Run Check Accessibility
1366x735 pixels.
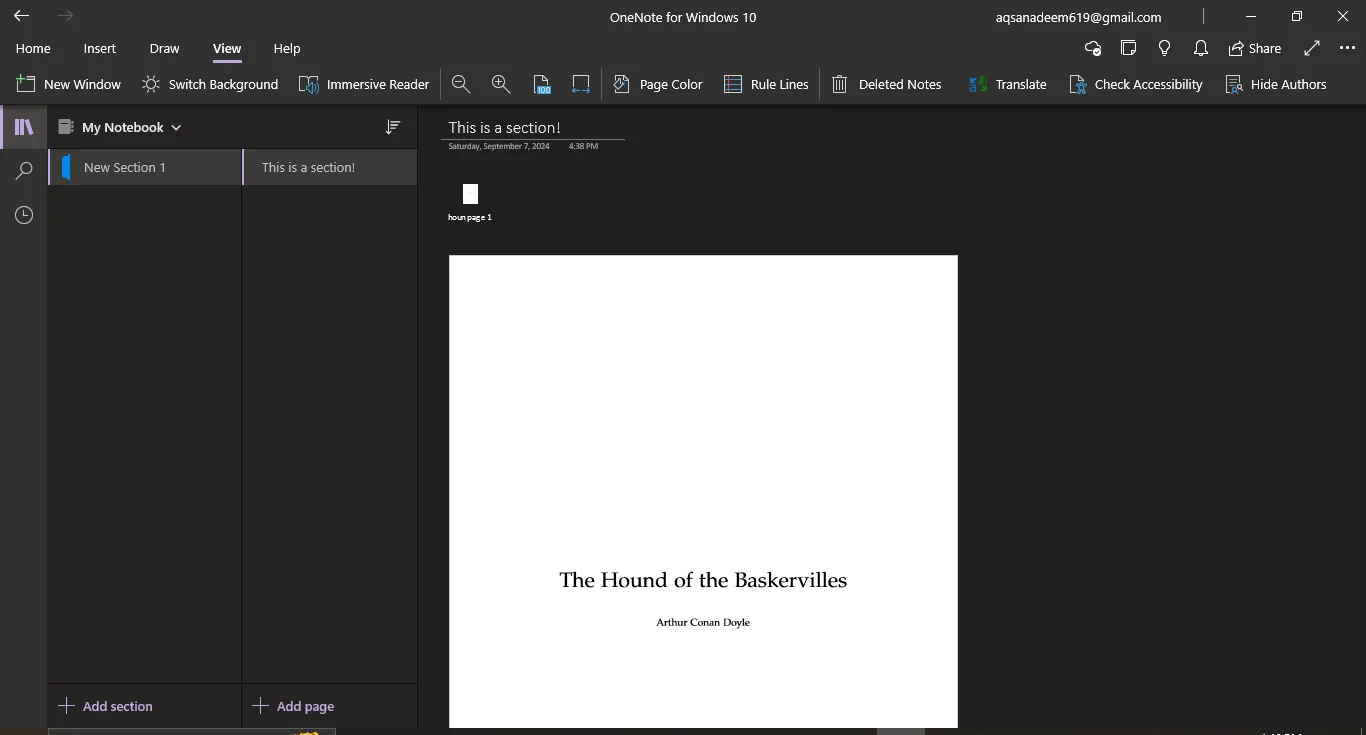[x=1136, y=84]
